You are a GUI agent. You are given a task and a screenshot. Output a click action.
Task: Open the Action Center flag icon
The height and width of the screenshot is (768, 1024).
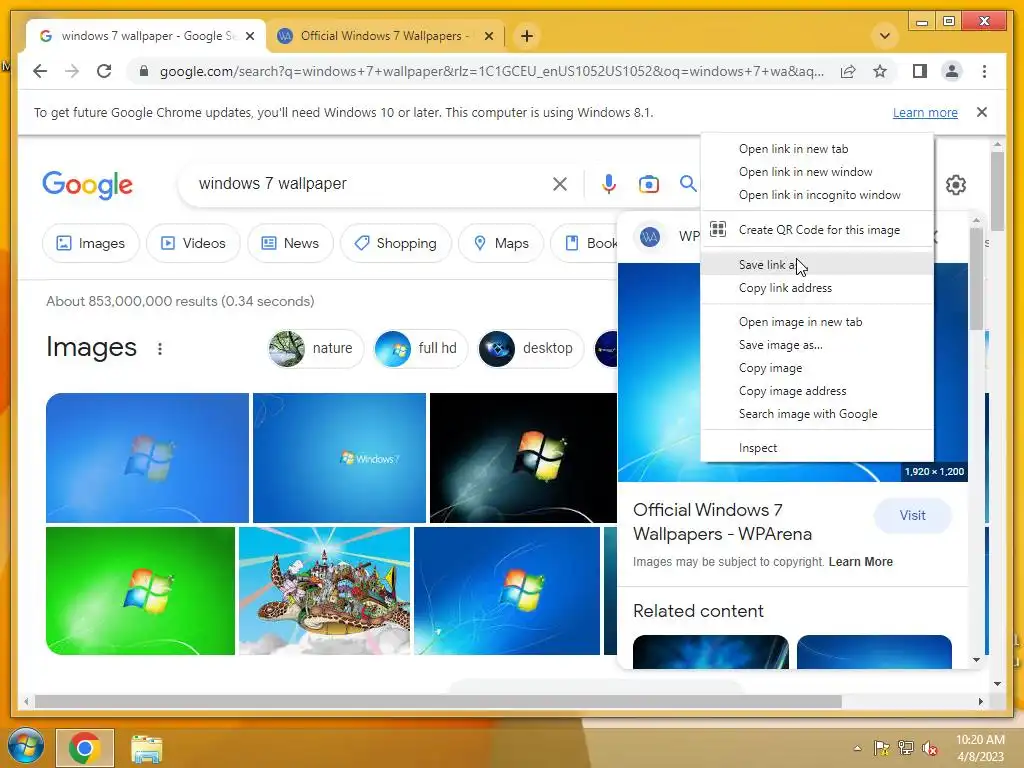881,748
